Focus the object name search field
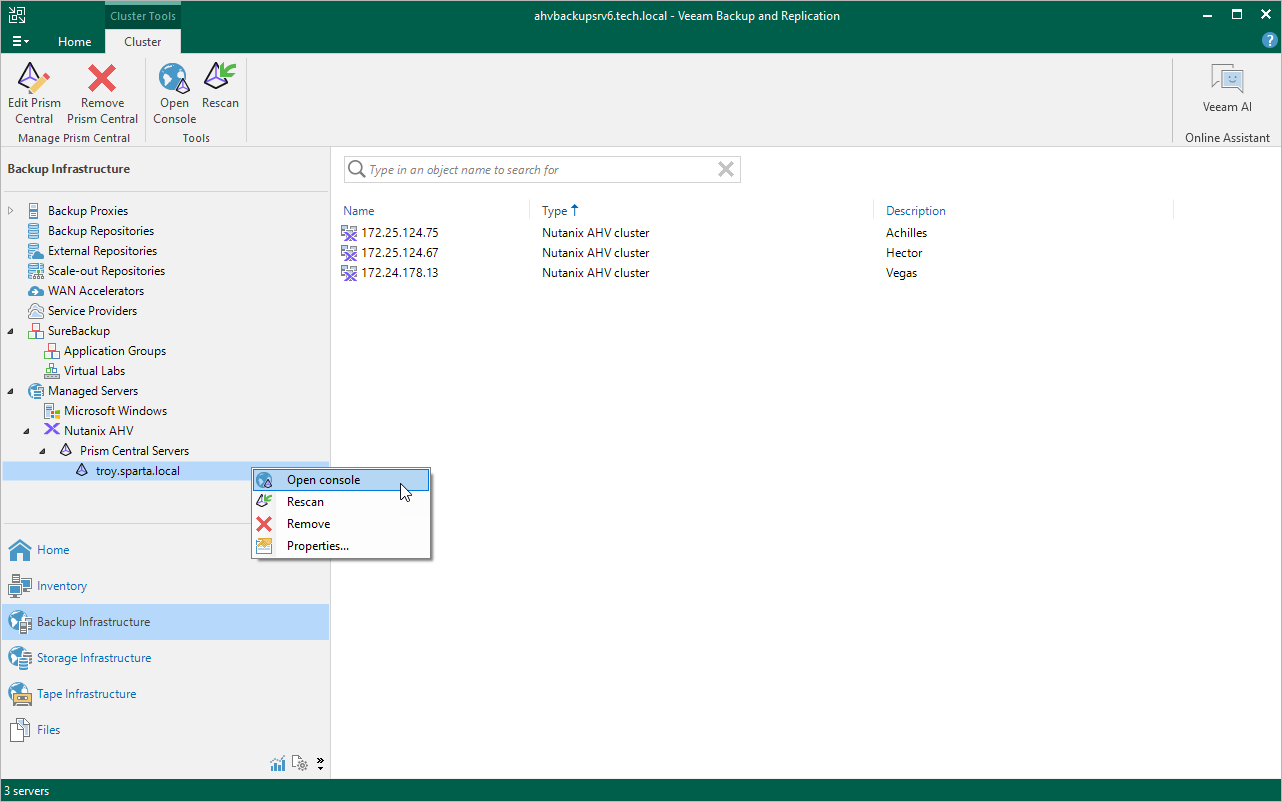 pyautogui.click(x=540, y=170)
